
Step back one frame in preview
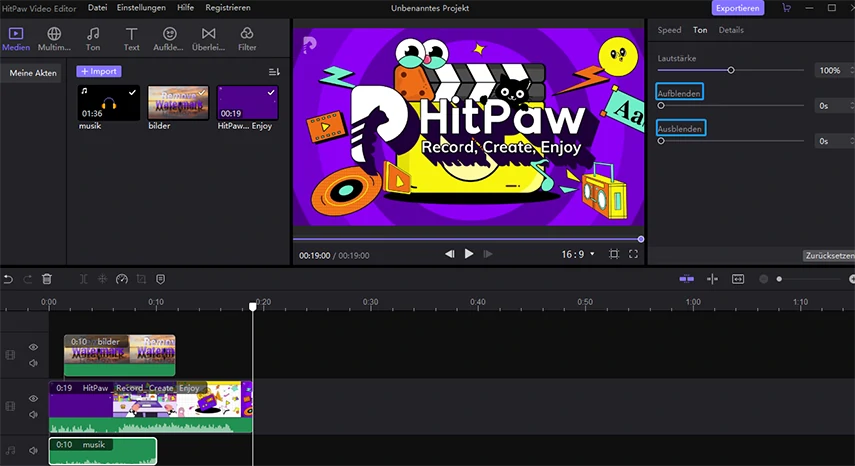[449, 254]
